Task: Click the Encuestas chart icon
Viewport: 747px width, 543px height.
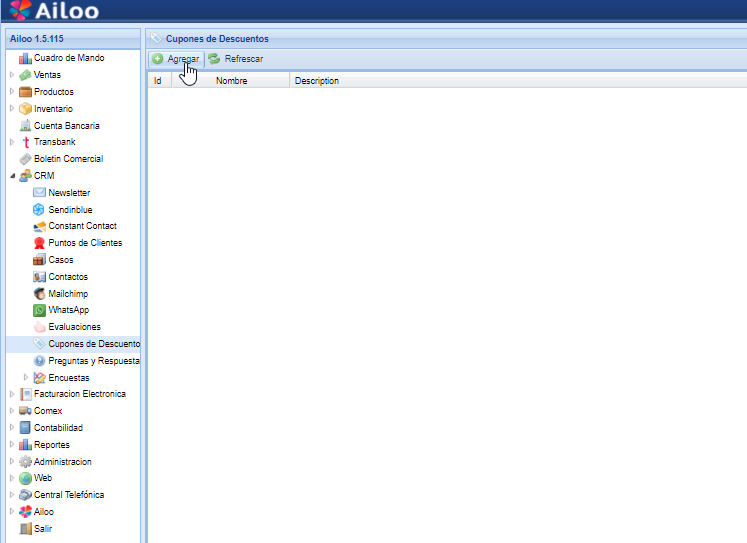Action: pyautogui.click(x=40, y=378)
